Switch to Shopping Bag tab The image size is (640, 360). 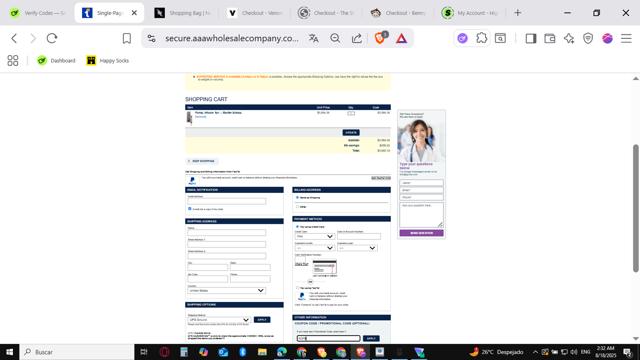point(182,13)
